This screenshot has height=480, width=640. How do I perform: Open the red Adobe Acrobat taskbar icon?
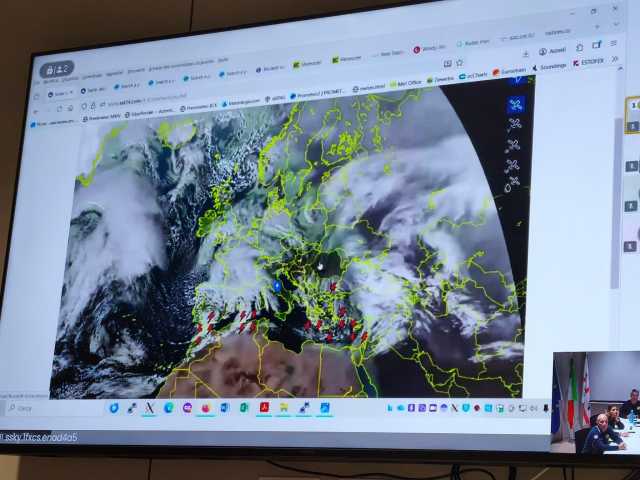[263, 407]
